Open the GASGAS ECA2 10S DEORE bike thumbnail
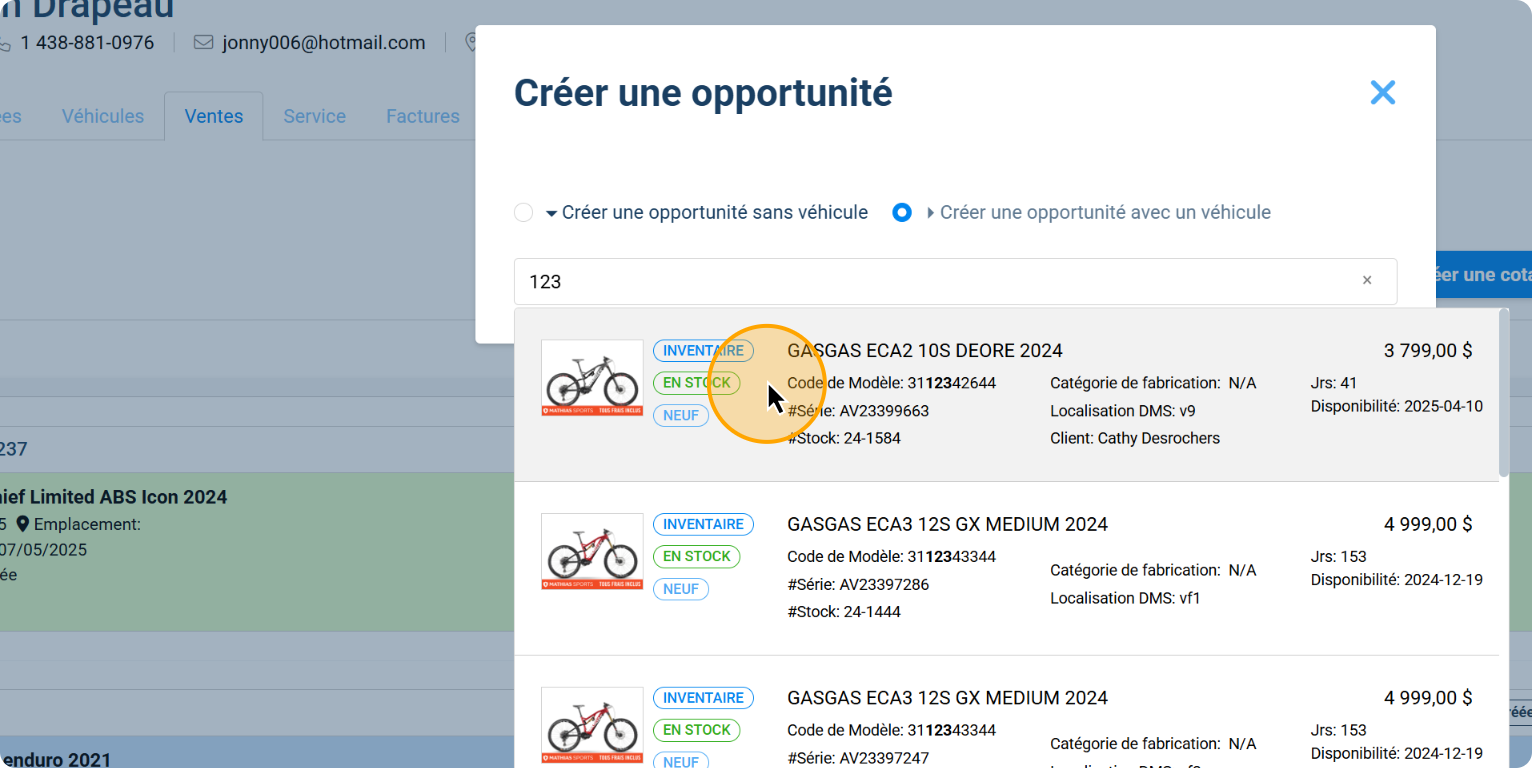1532x768 pixels. point(592,378)
